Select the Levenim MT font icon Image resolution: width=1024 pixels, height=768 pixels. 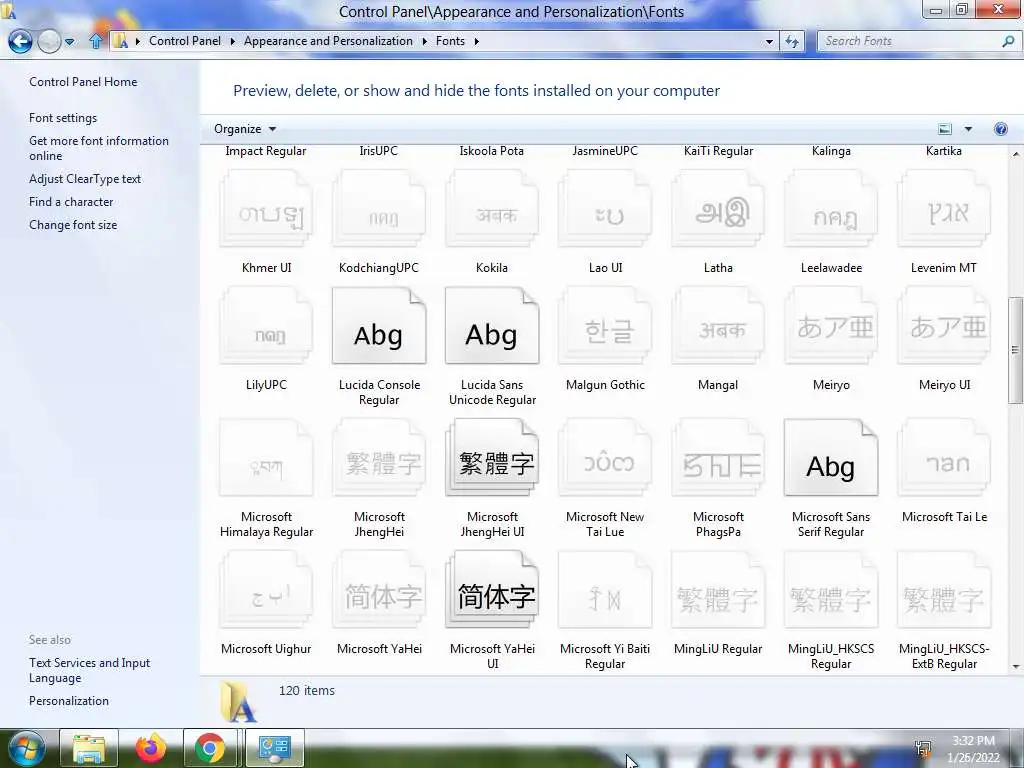[944, 209]
